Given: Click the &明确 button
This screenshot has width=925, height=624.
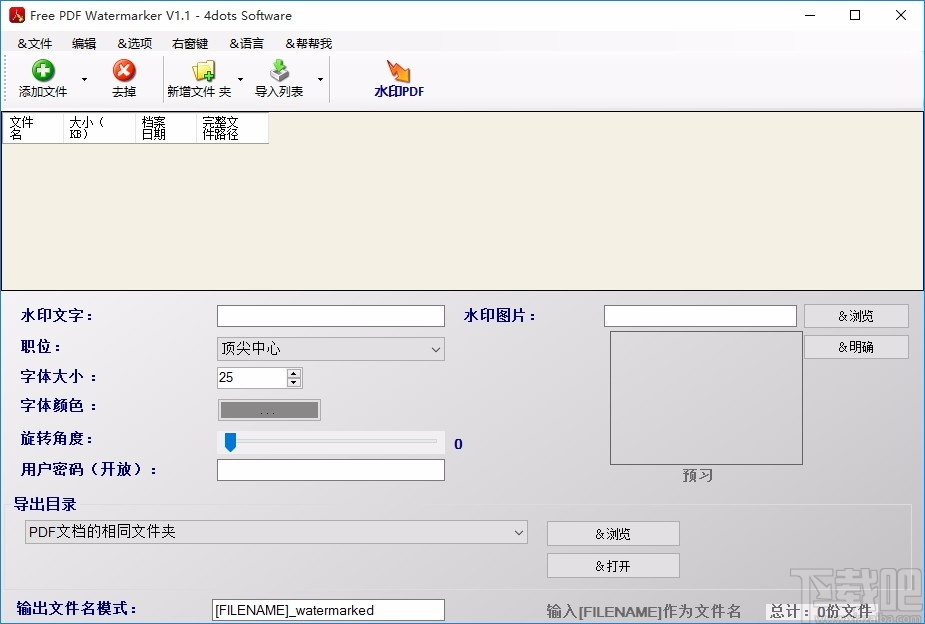Looking at the screenshot, I should click(856, 346).
